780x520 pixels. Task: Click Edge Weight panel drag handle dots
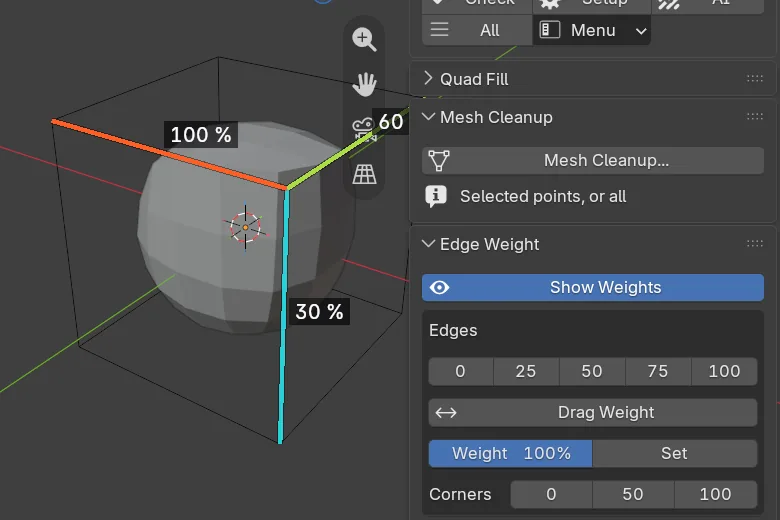pyautogui.click(x=755, y=244)
